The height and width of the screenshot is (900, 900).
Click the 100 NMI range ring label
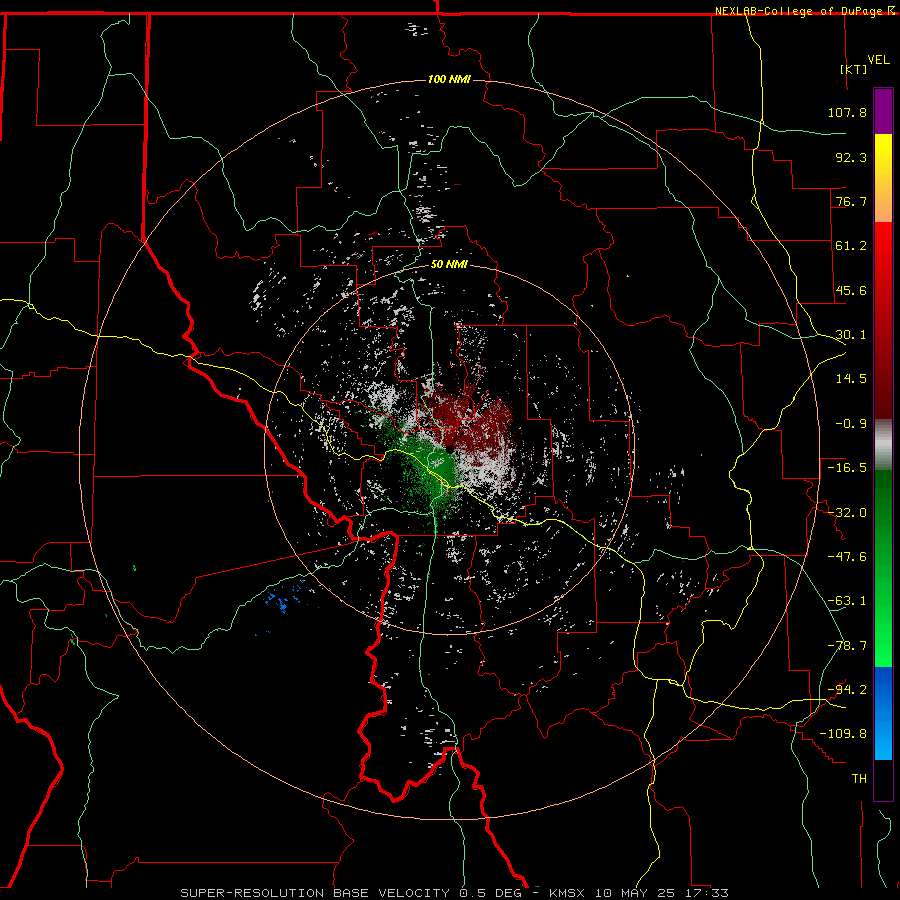click(449, 79)
